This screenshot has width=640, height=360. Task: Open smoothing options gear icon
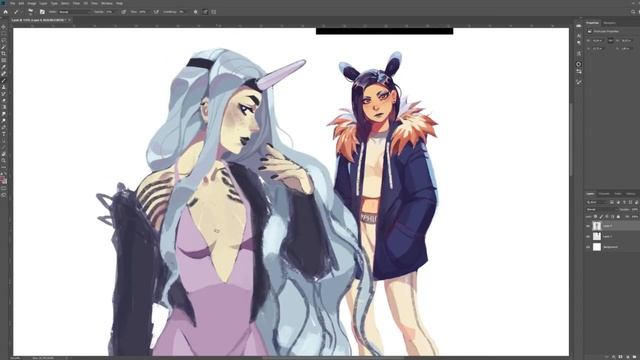pyautogui.click(x=196, y=12)
